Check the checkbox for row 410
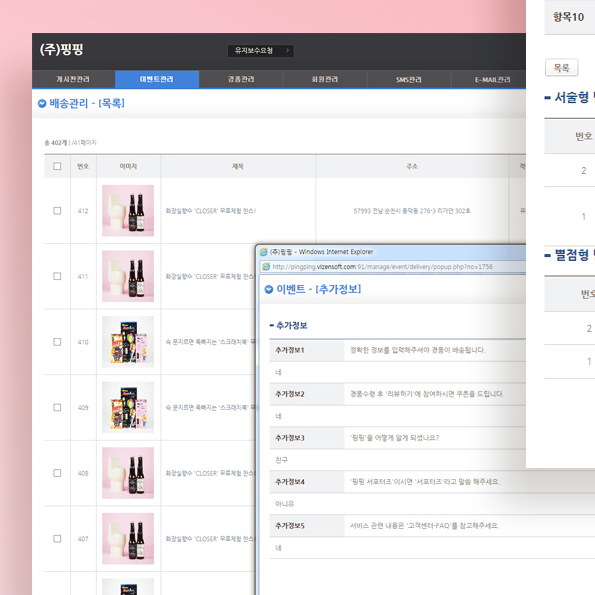 57,342
